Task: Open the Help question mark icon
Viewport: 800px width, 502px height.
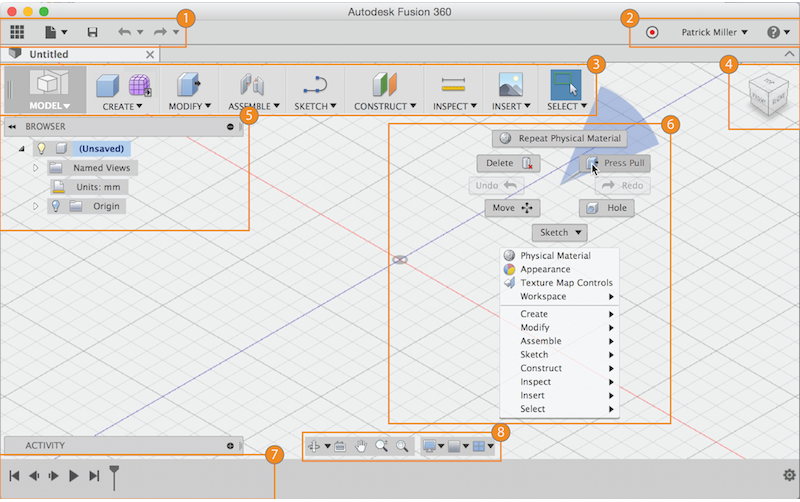Action: coord(773,32)
